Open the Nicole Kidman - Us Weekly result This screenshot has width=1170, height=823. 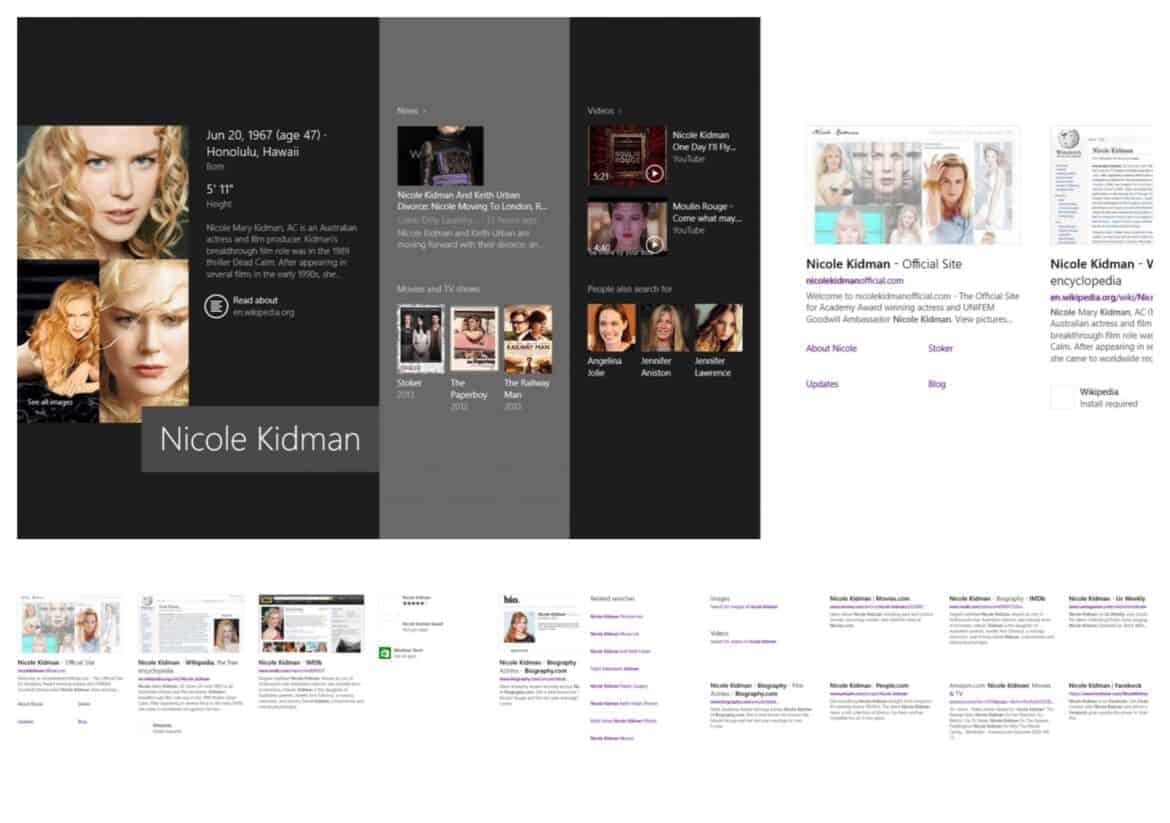click(1107, 598)
